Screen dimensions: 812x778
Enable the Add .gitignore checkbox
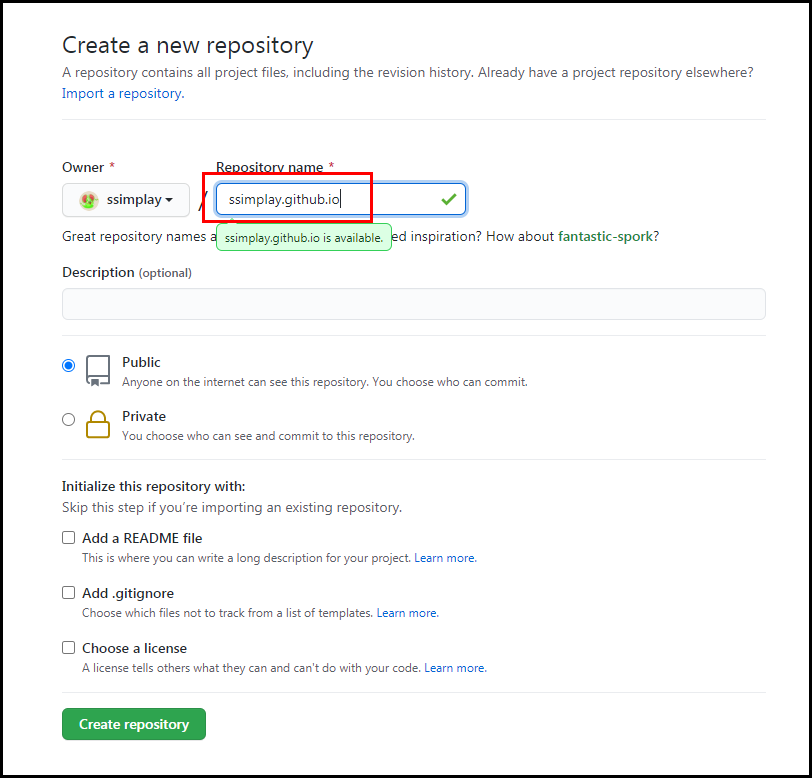[68, 593]
